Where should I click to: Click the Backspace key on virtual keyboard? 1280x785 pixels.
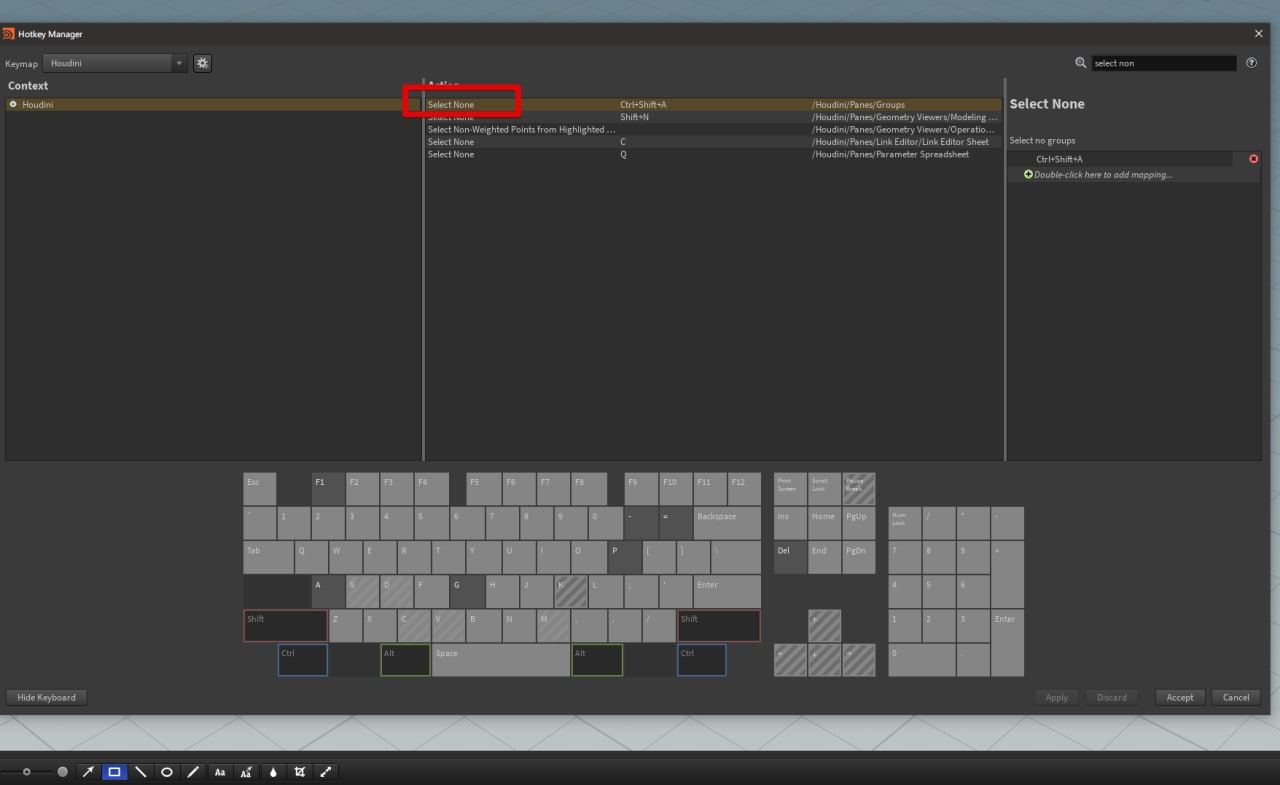point(727,523)
